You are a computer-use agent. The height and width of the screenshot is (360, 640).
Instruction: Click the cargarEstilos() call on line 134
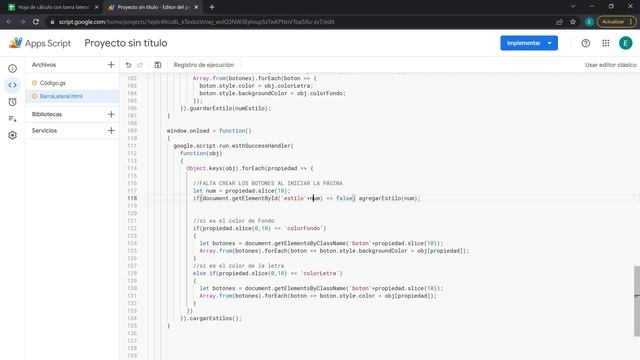[x=216, y=318]
